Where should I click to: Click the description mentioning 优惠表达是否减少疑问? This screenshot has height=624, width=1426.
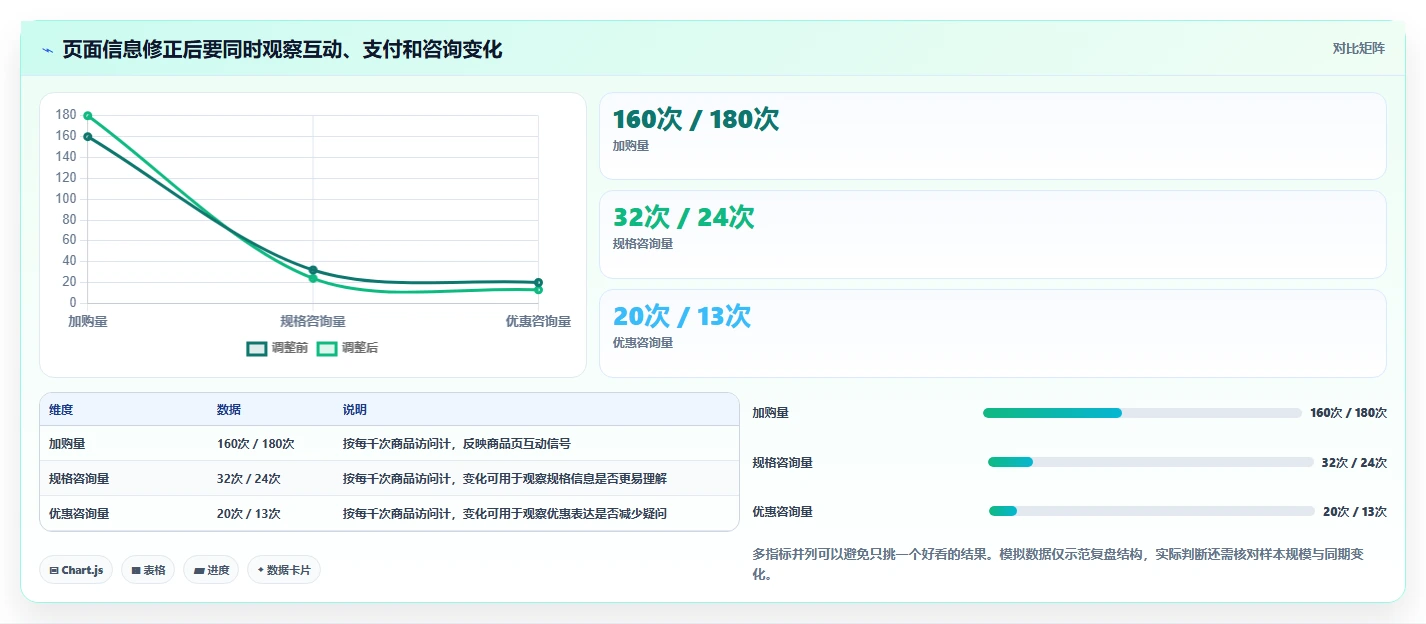pos(505,514)
